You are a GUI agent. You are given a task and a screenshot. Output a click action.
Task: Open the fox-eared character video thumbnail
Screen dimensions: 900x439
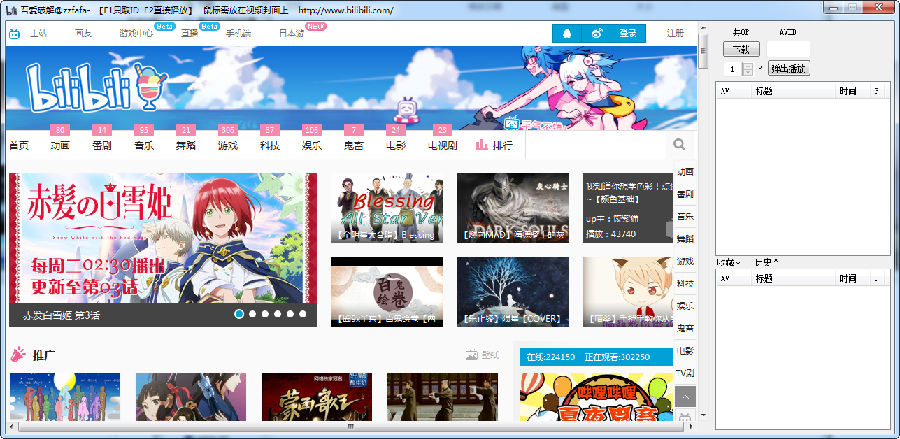(627, 292)
